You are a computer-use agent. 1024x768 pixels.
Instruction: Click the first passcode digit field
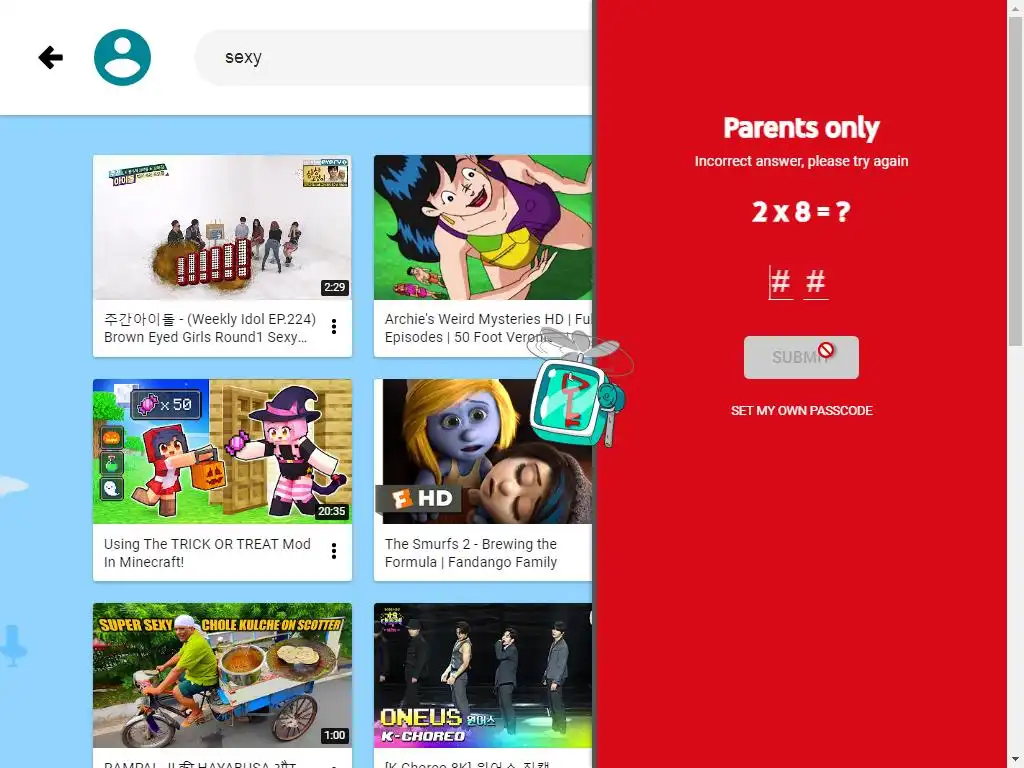click(780, 282)
